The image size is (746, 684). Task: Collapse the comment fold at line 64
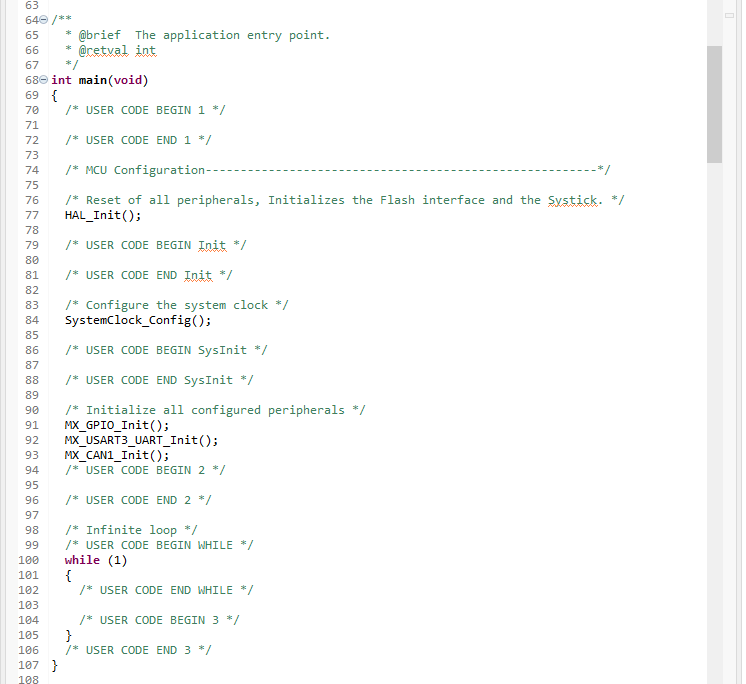coord(43,20)
